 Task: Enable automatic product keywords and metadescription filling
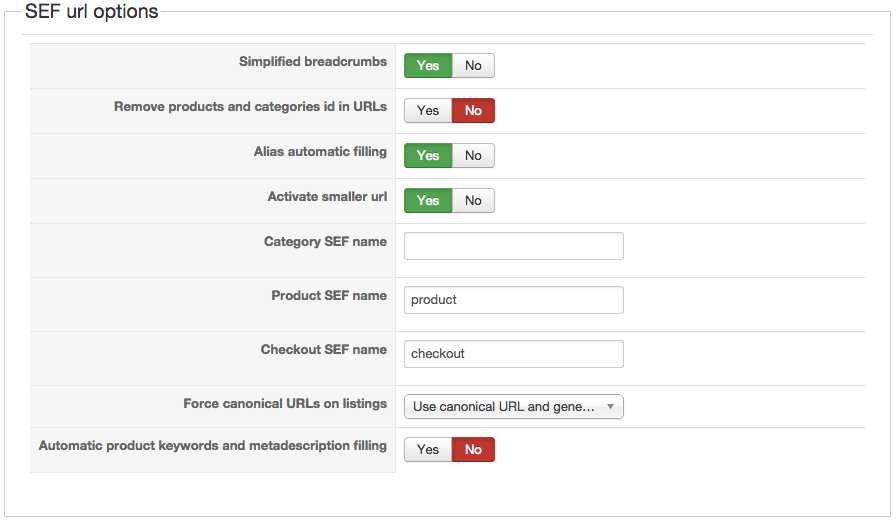click(x=428, y=450)
